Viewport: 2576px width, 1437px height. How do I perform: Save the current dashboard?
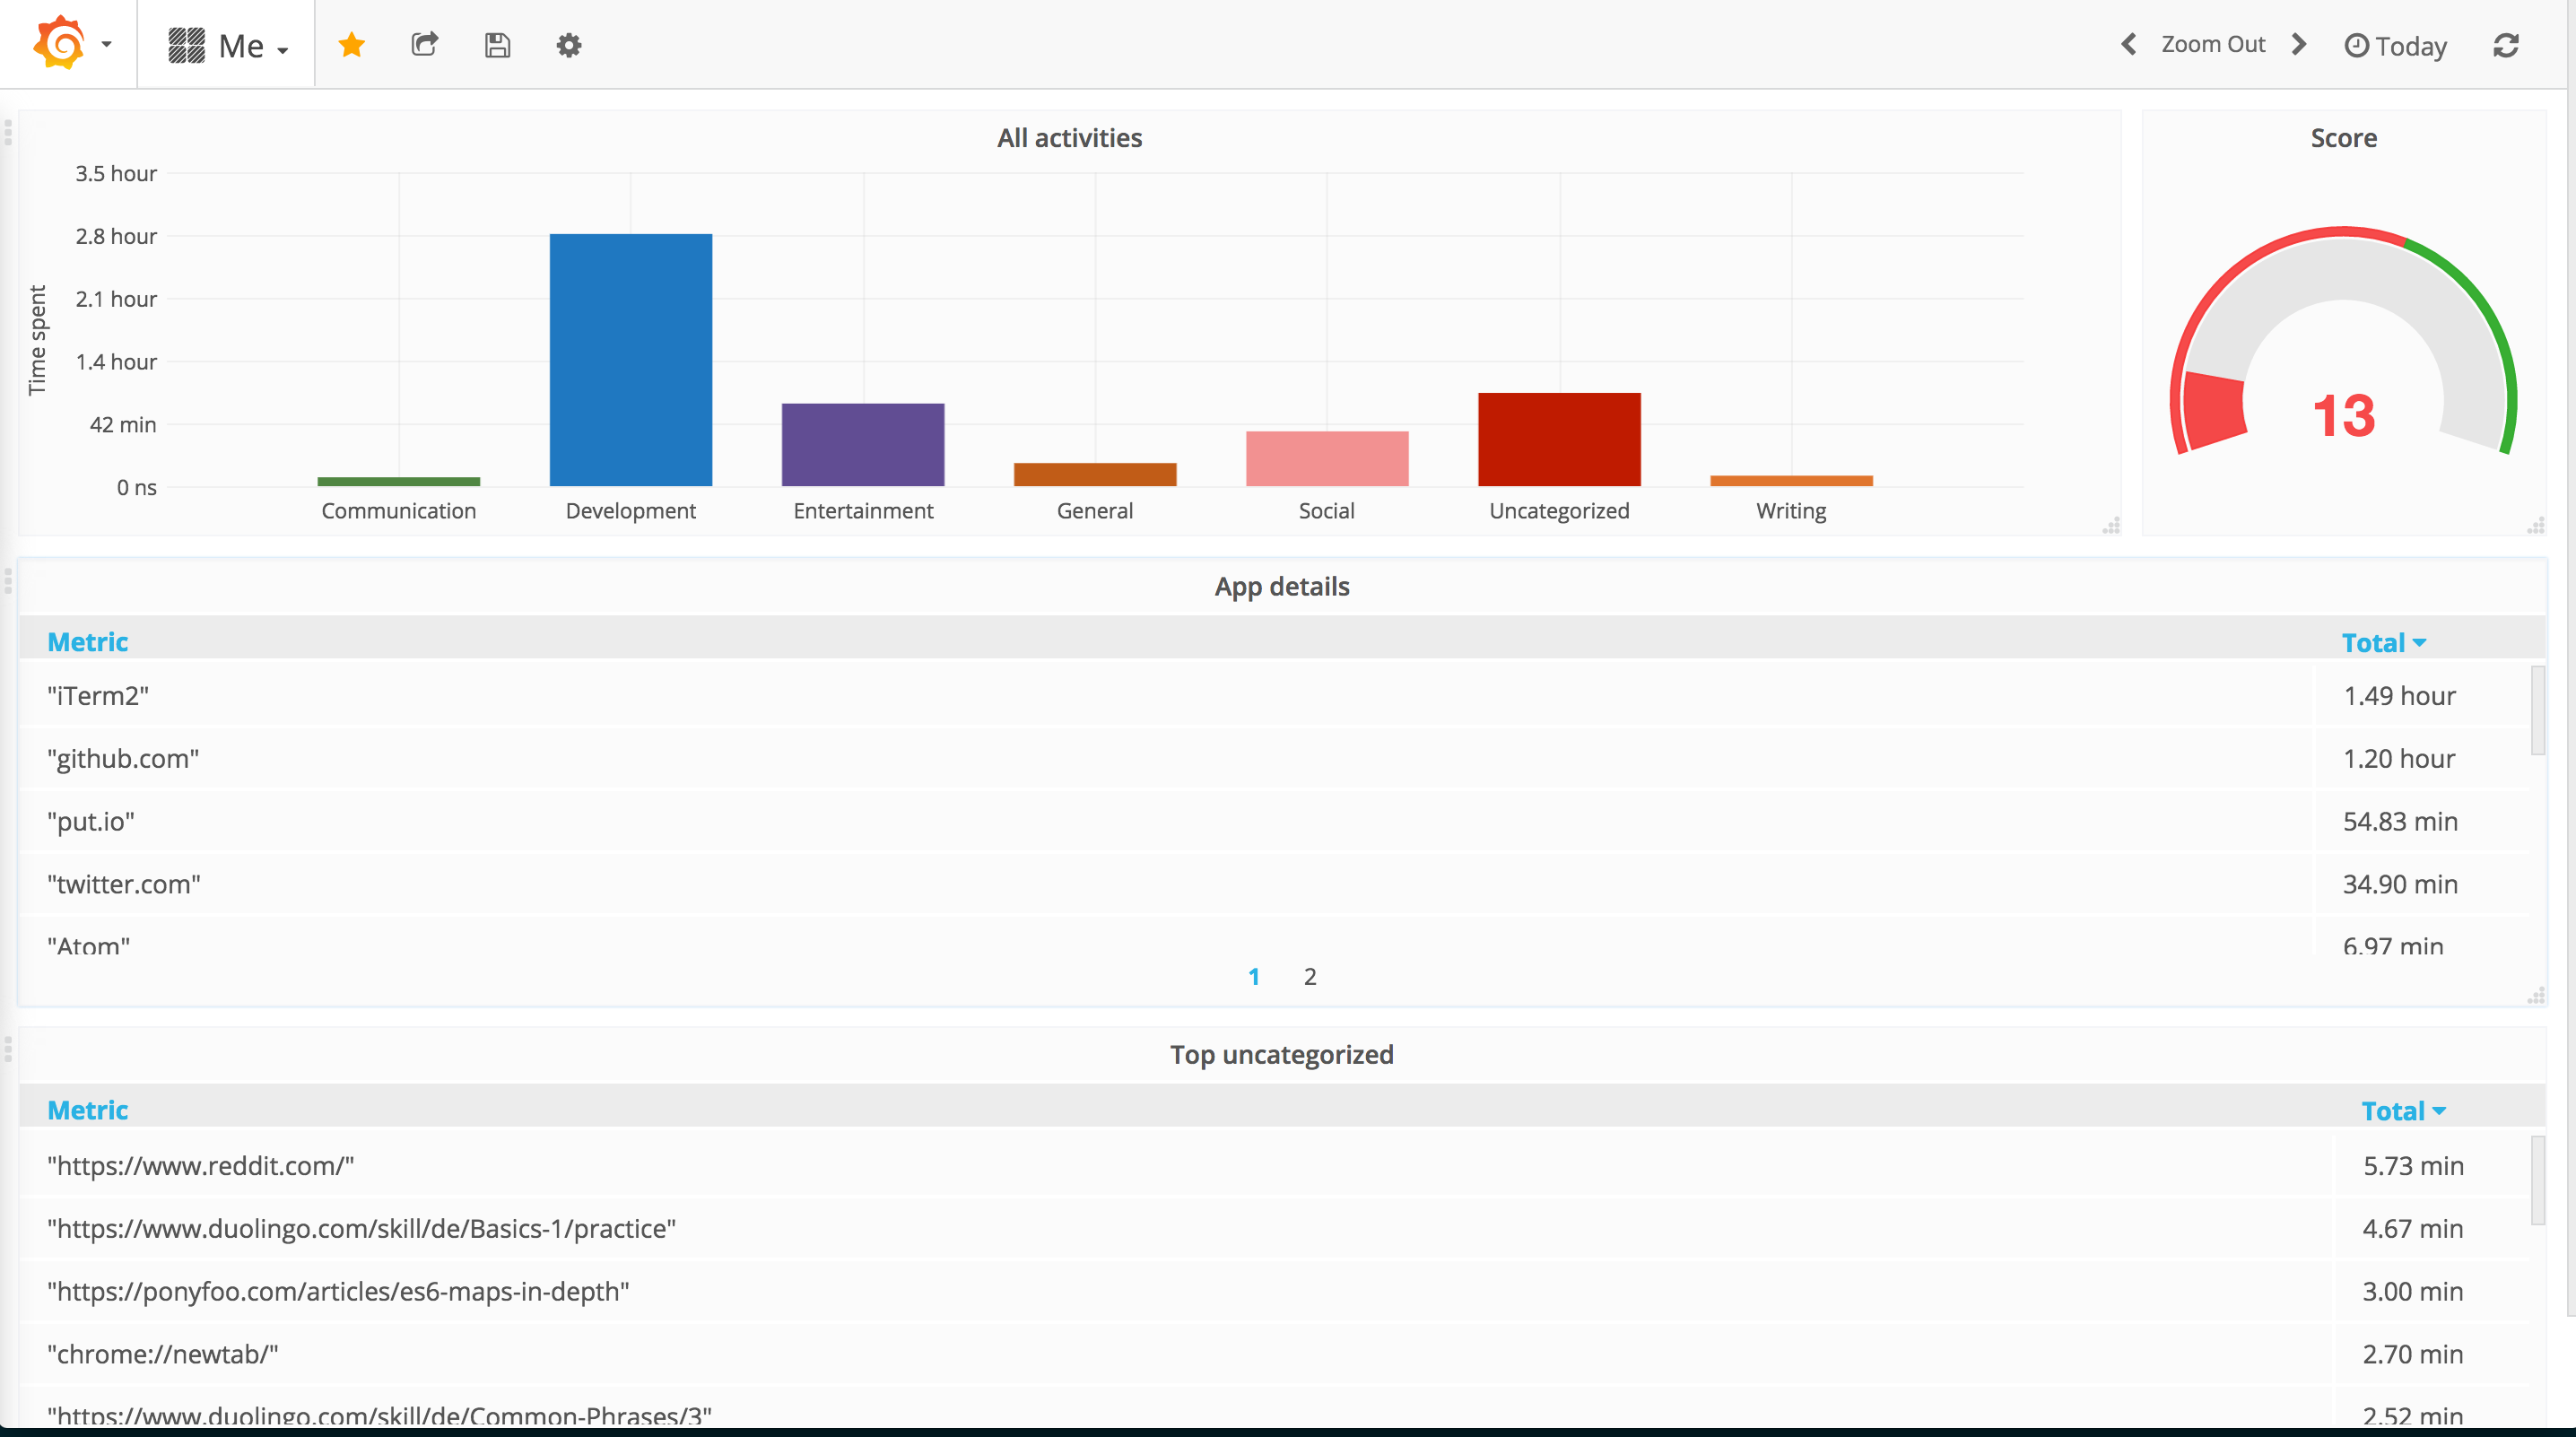coord(497,45)
